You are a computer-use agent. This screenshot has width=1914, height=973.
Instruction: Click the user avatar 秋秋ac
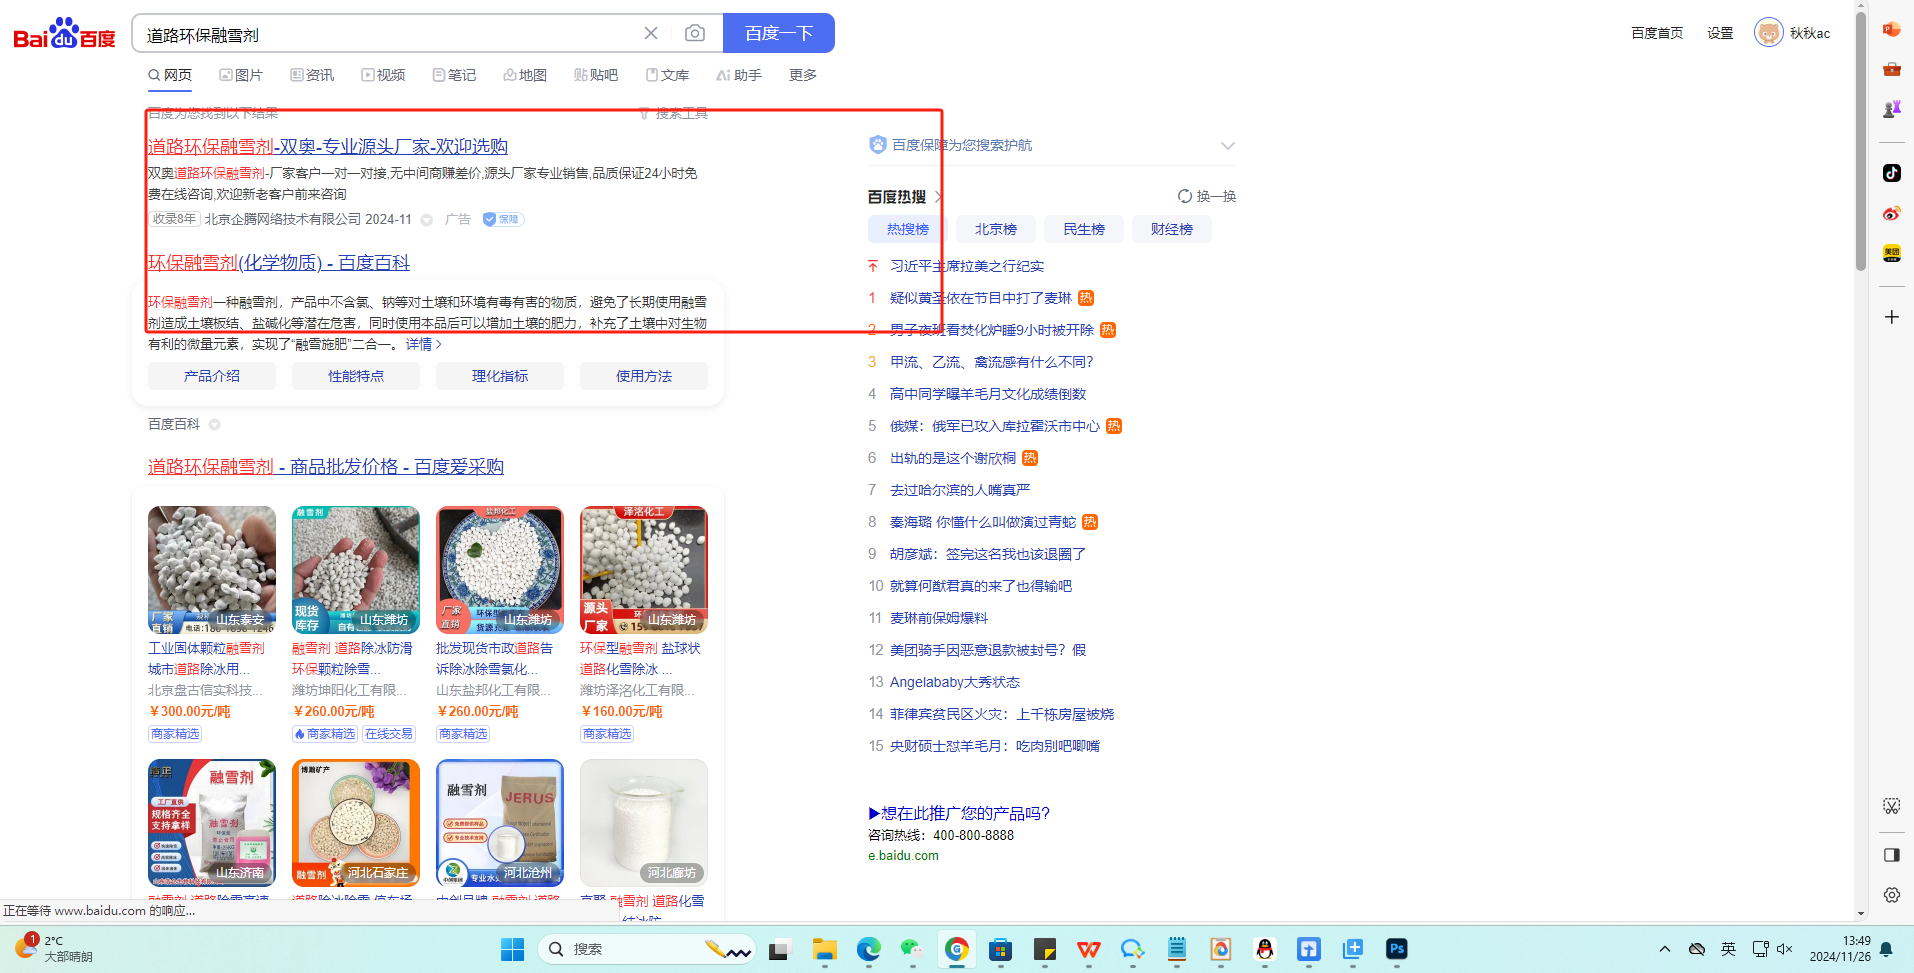tap(1768, 33)
